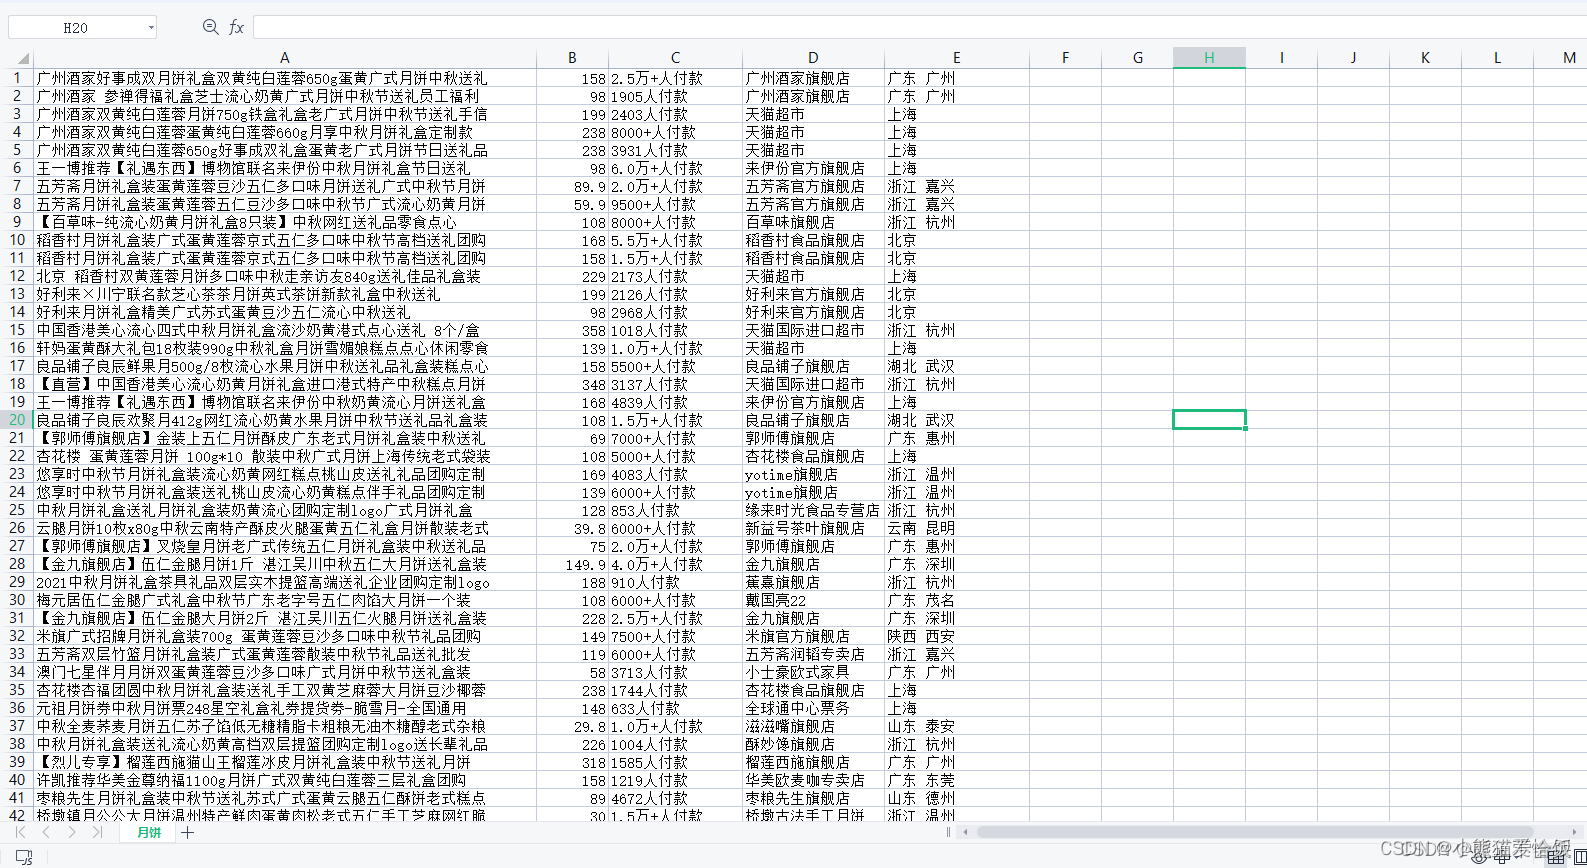Click cell 枣粮先生旗舰店 in row 41
The height and width of the screenshot is (868, 1587).
(x=813, y=798)
